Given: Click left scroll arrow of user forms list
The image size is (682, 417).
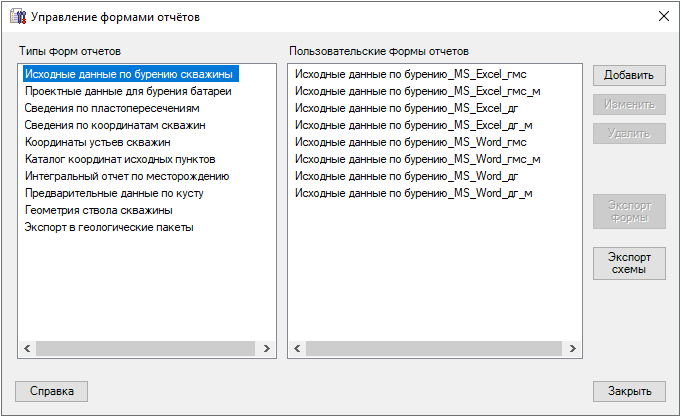Looking at the screenshot, I should click(296, 349).
